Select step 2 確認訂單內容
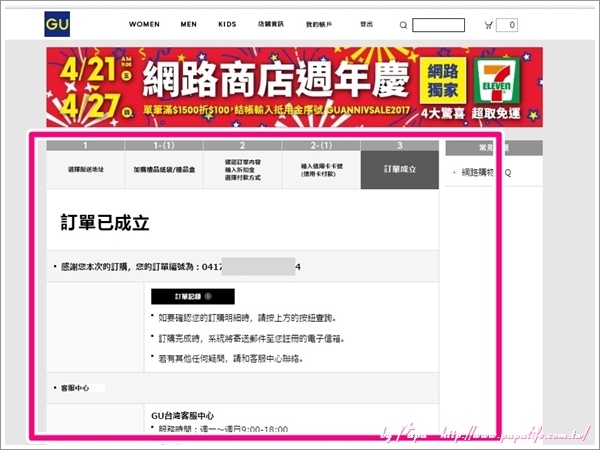 click(x=243, y=165)
